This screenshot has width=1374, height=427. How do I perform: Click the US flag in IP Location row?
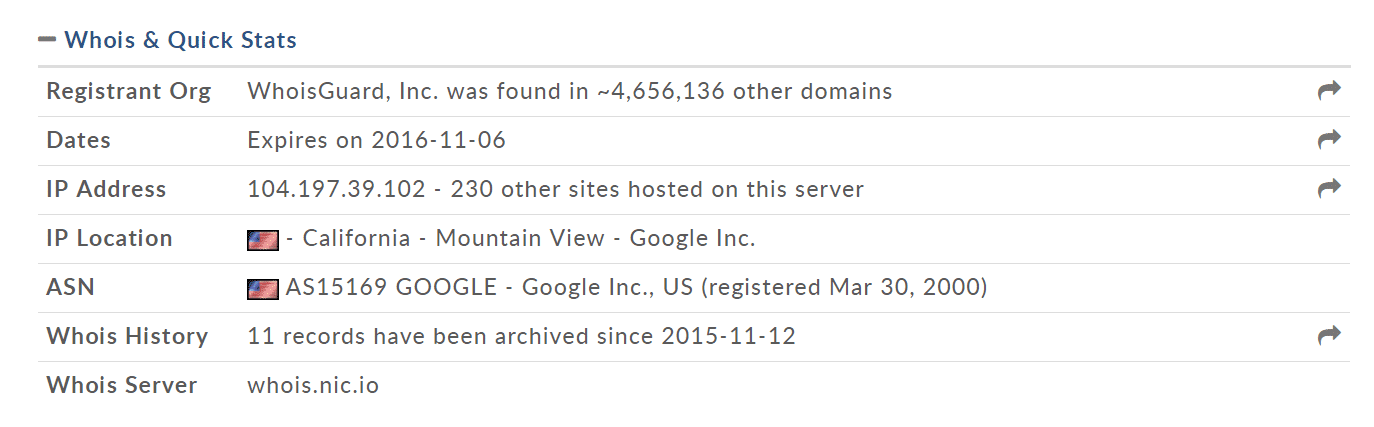[262, 240]
